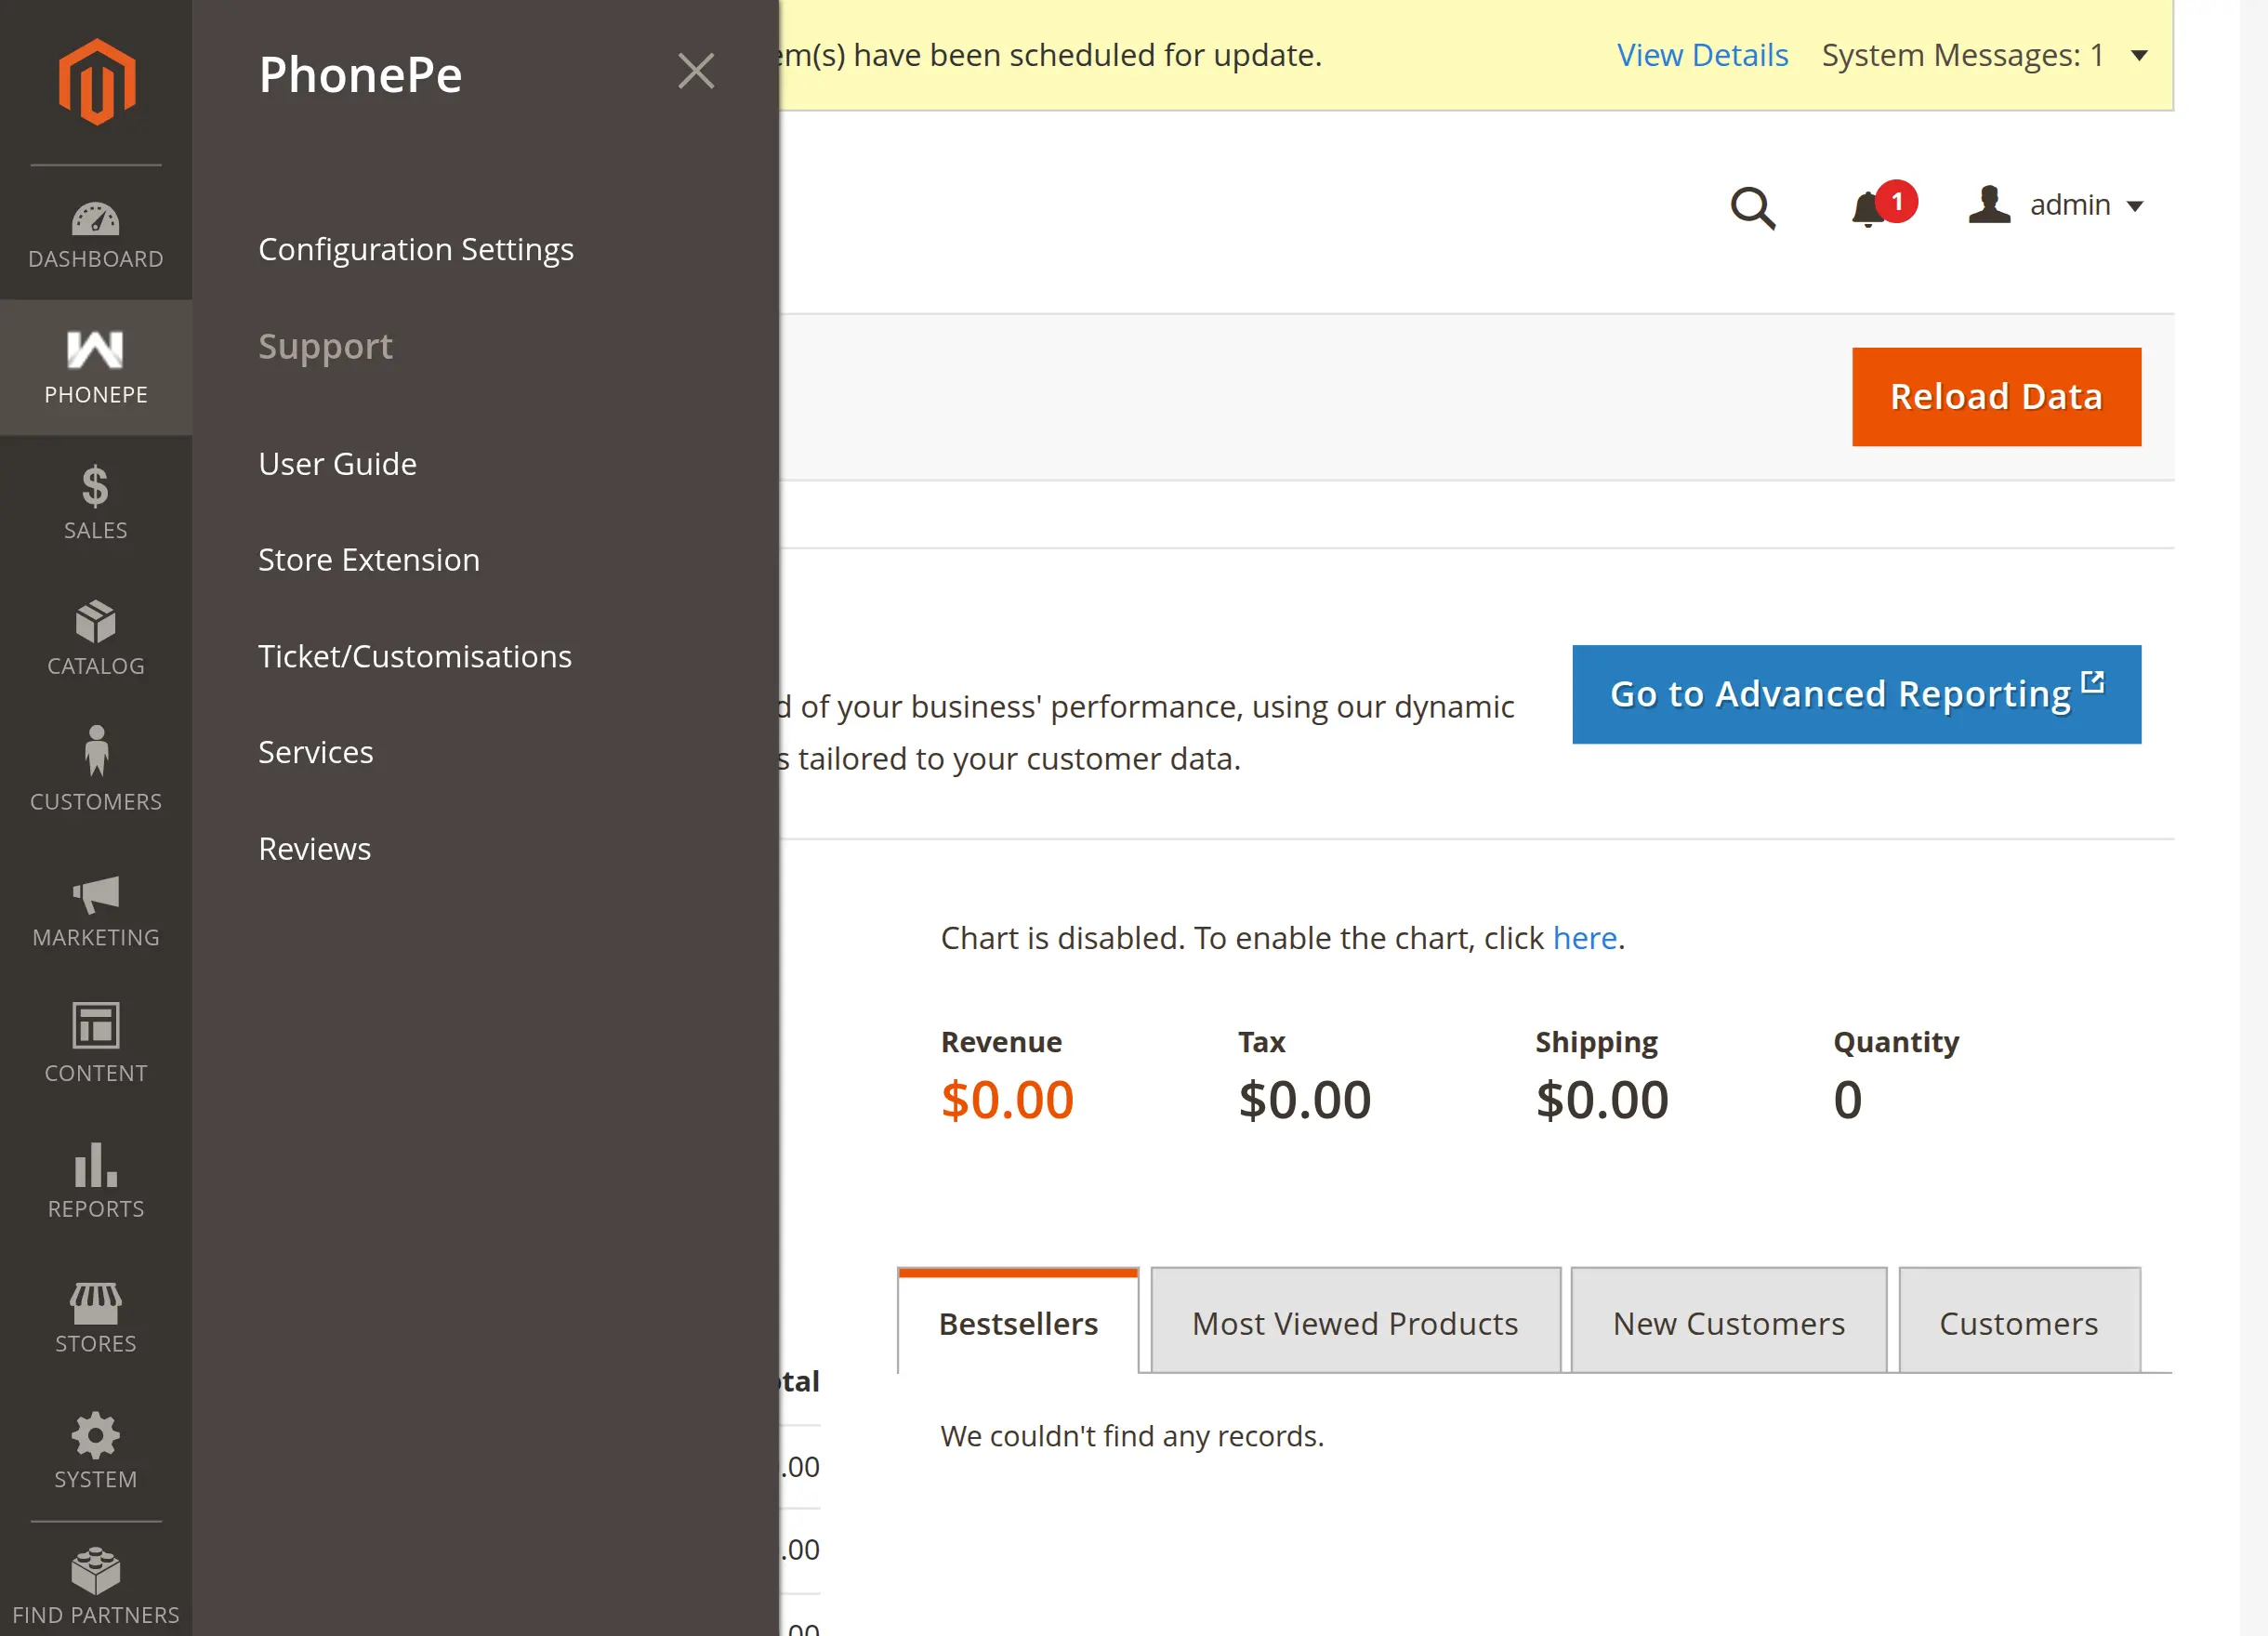The height and width of the screenshot is (1636, 2268).
Task: Open the Customers sidebar section
Action: (95, 770)
